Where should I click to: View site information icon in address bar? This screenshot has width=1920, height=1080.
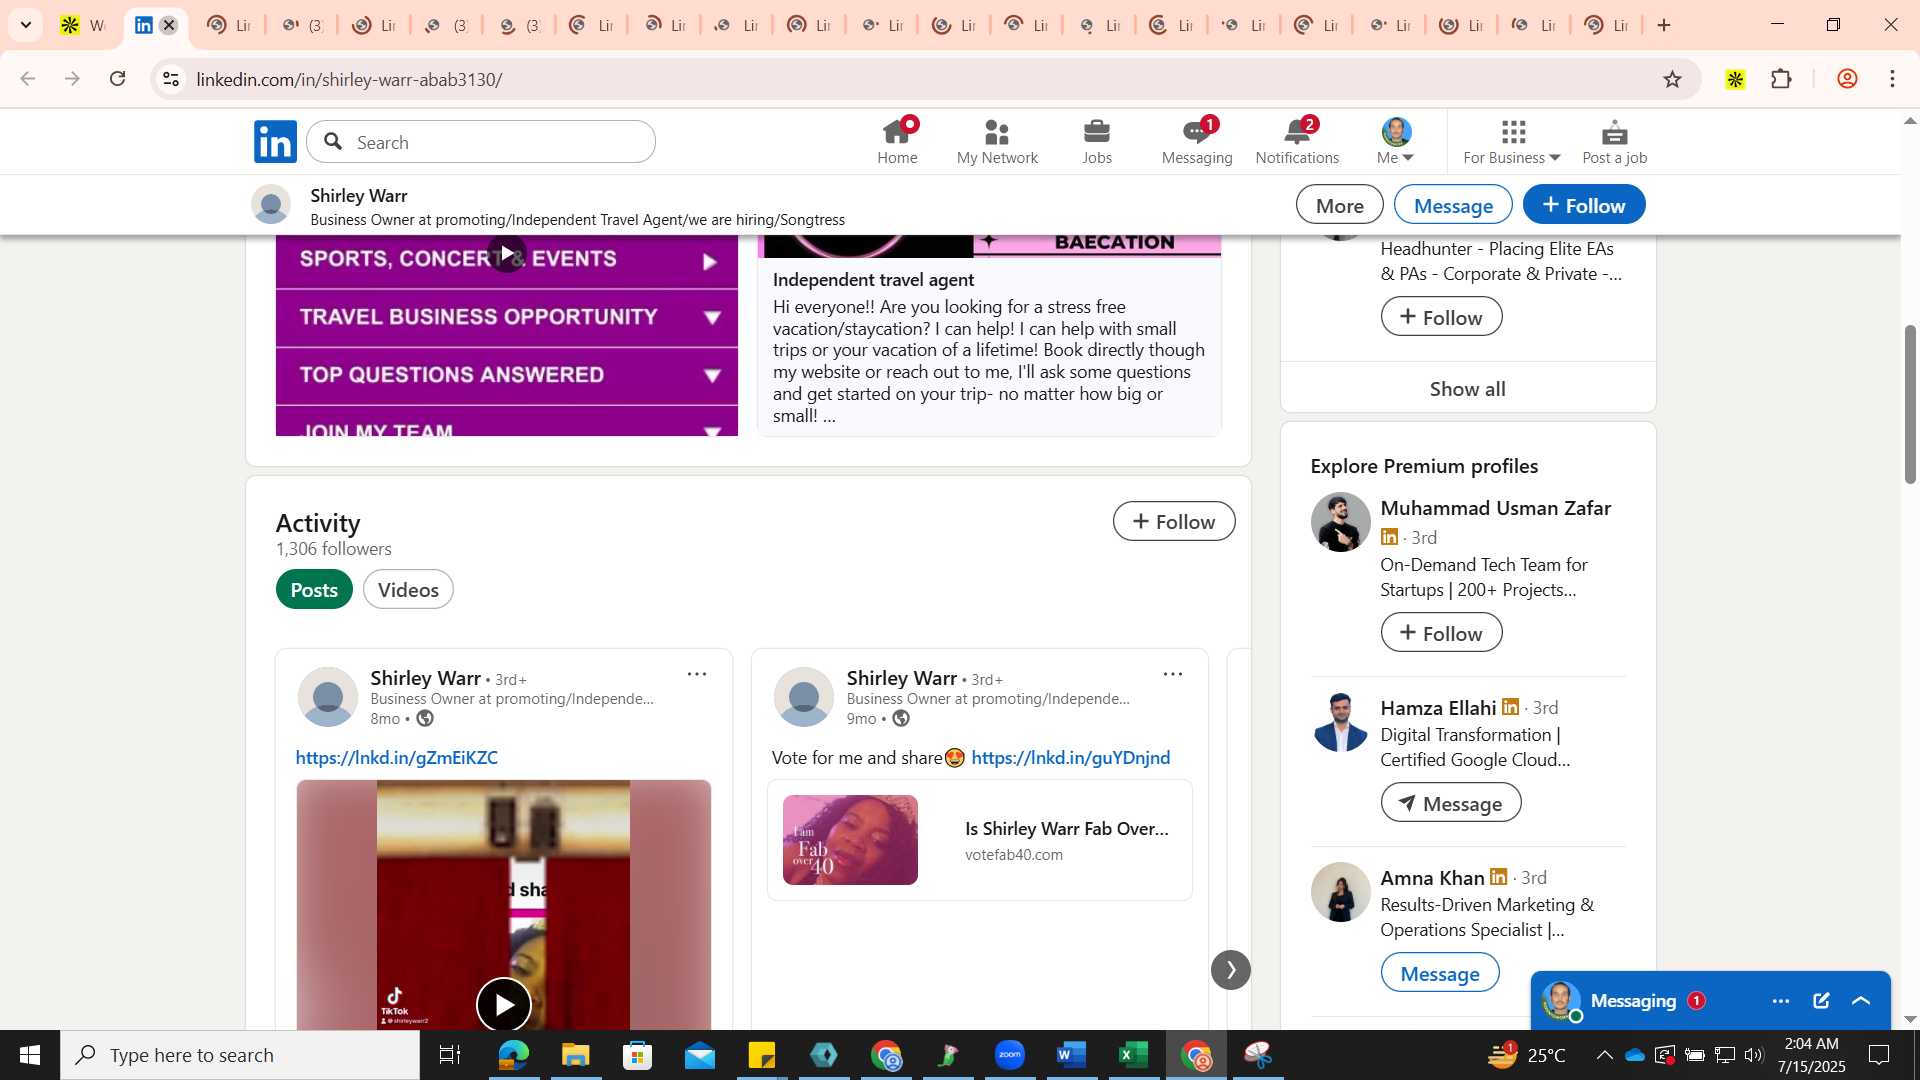171,79
